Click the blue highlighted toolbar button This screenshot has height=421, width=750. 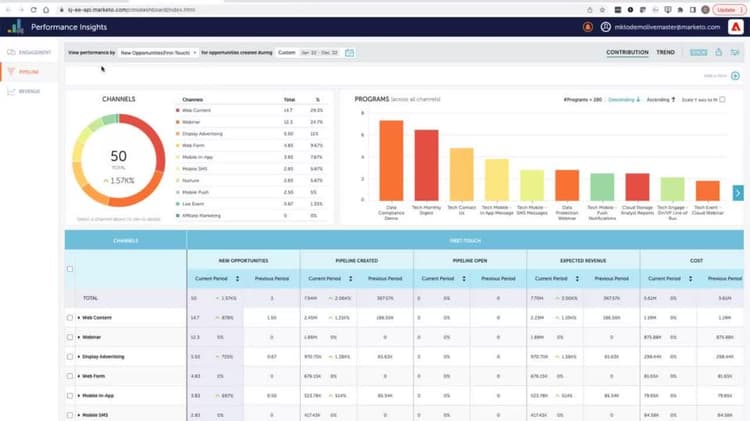tap(698, 52)
